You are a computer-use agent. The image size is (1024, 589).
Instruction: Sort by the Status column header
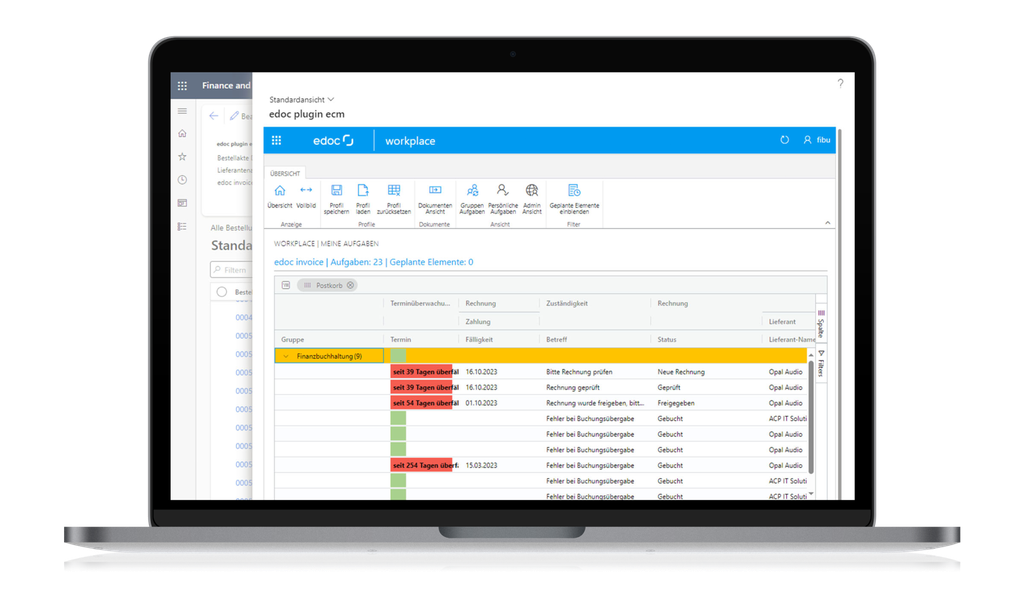(667, 340)
